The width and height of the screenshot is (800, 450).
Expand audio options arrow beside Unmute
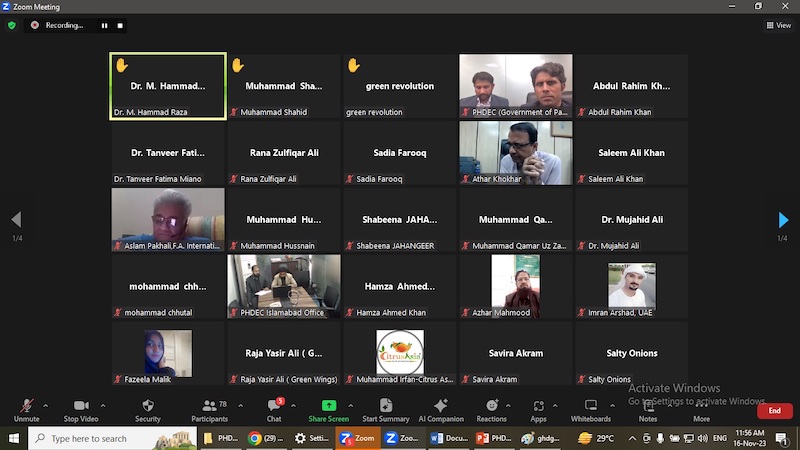click(x=45, y=406)
